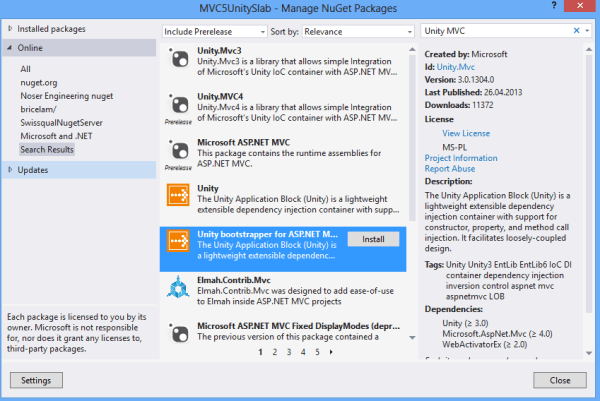Click the details pane scroll up arrow

pyautogui.click(x=589, y=49)
